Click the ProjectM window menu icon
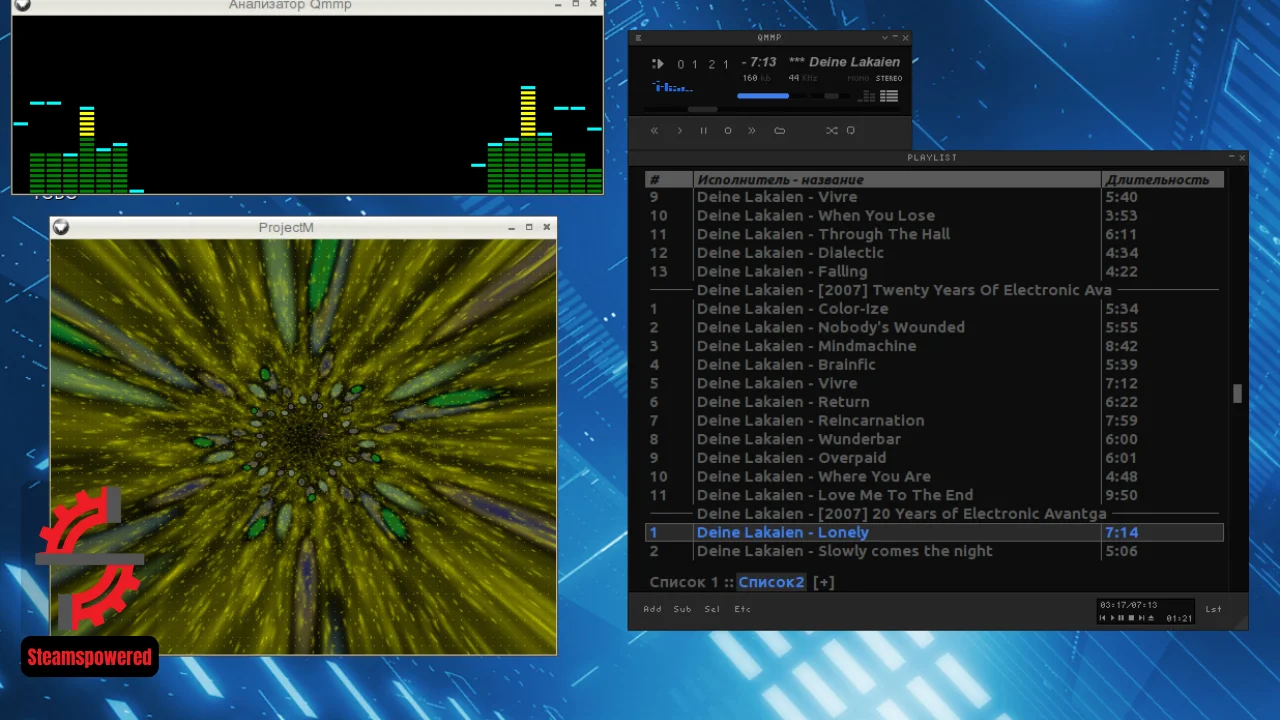 61,227
